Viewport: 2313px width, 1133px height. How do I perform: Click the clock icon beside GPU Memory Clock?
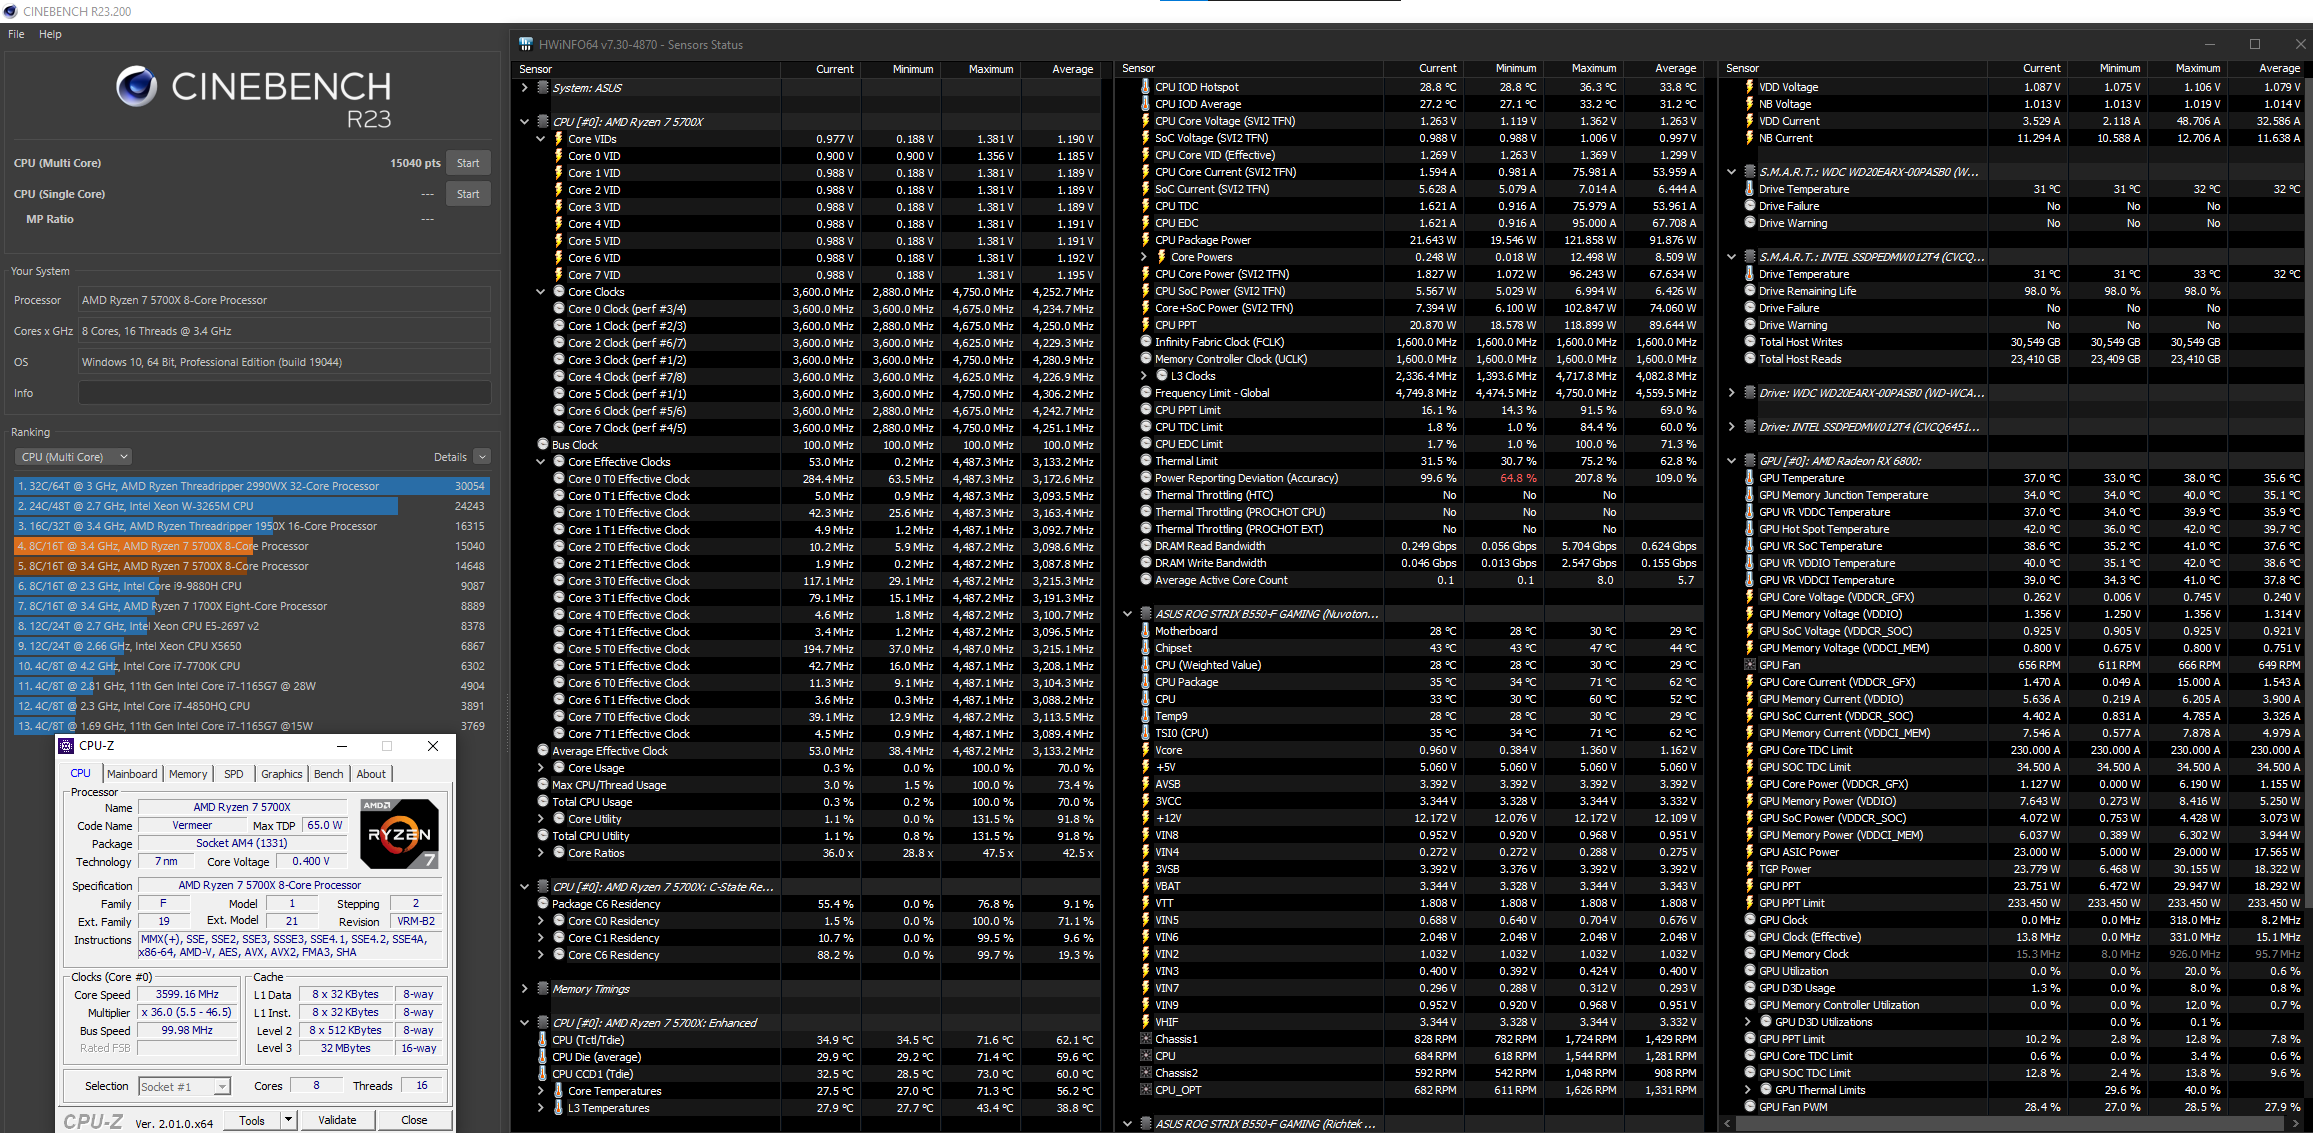1750,954
